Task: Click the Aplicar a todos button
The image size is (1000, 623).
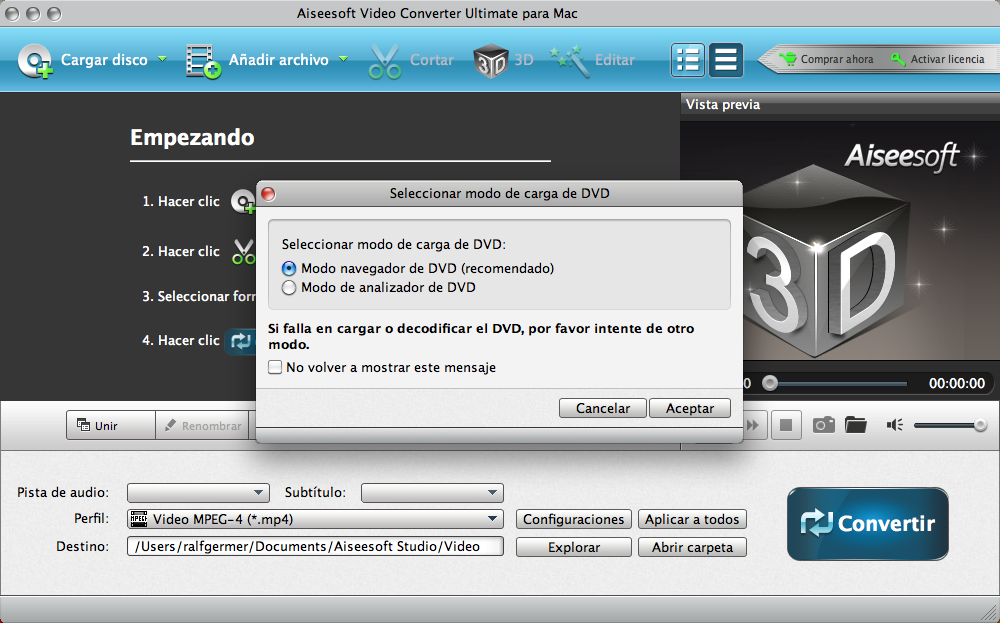Action: coord(692,519)
